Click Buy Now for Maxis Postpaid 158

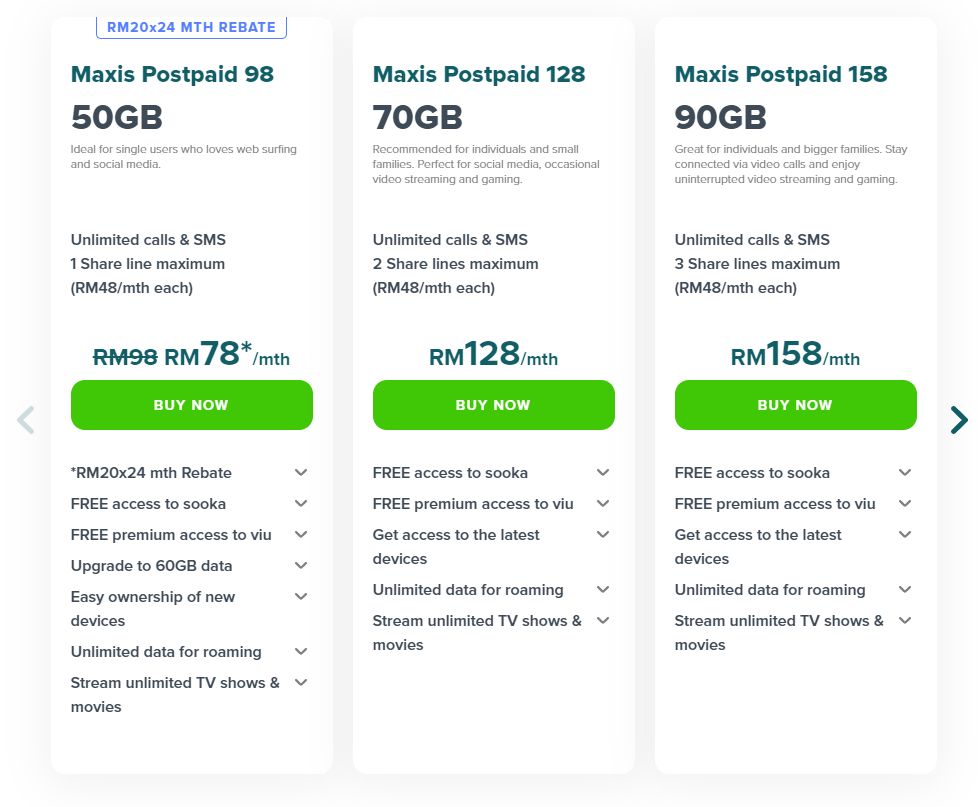tap(795, 405)
